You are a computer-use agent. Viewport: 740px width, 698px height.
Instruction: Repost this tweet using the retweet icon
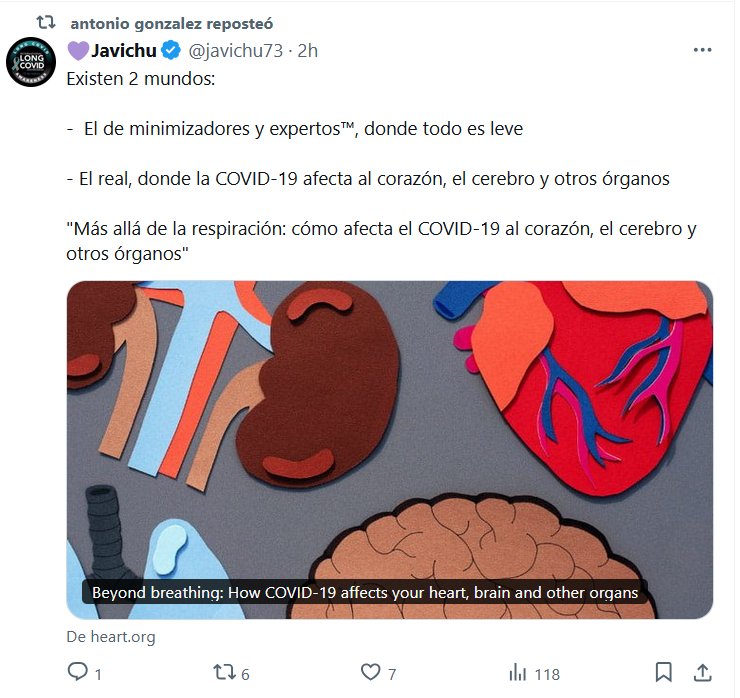222,672
